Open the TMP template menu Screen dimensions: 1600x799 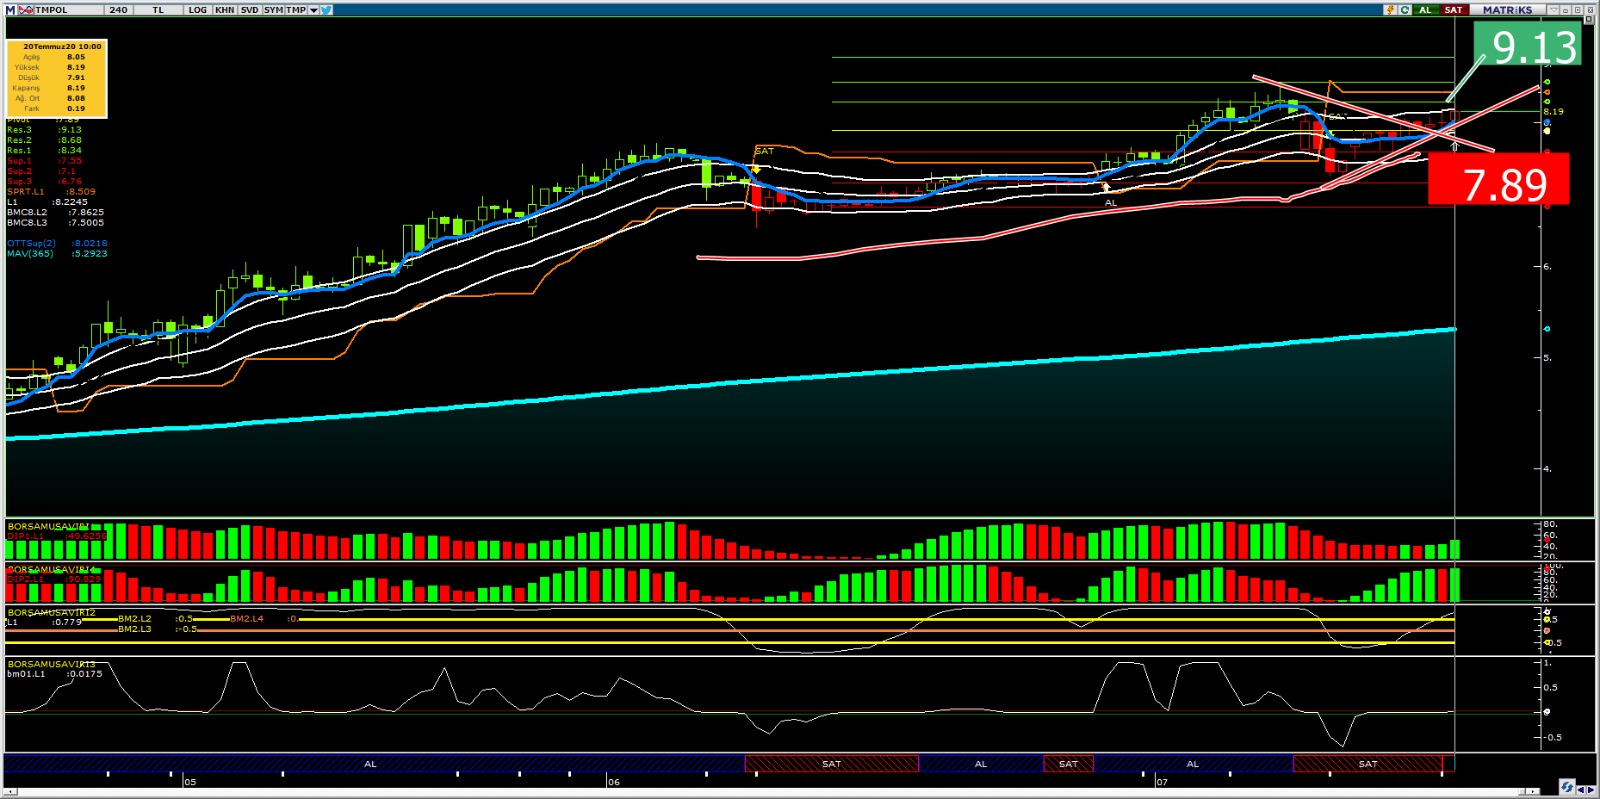point(296,10)
